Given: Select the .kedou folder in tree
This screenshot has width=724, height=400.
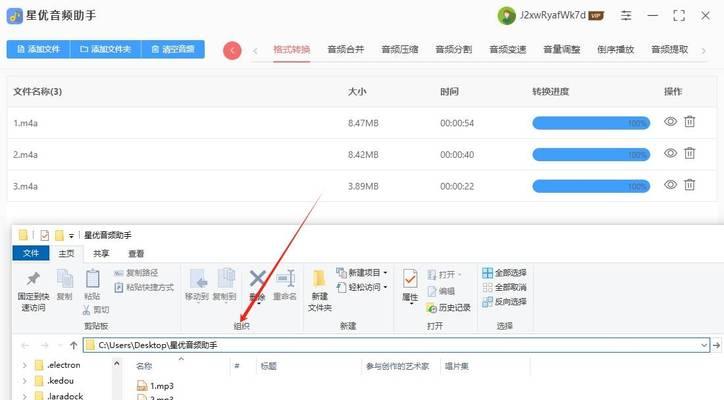Looking at the screenshot, I should [54, 381].
